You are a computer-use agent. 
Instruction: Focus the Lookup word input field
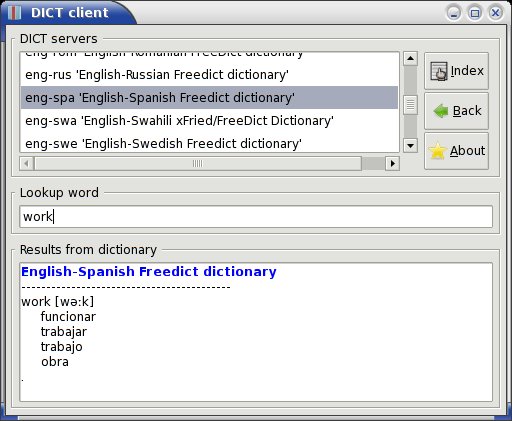pyautogui.click(x=256, y=217)
